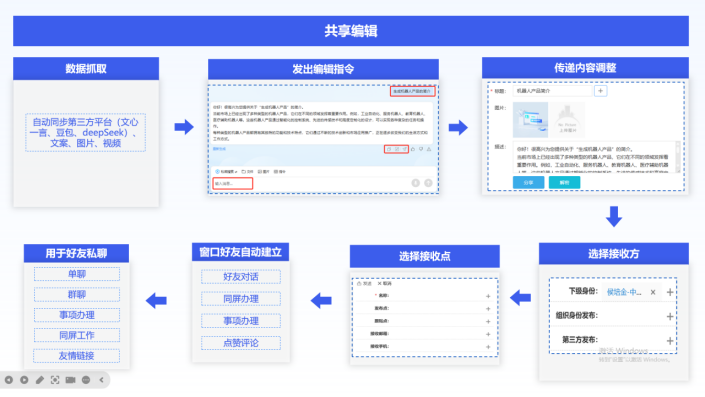Click plus icon on the 发布点 row
This screenshot has height=397, width=705.
[x=488, y=309]
